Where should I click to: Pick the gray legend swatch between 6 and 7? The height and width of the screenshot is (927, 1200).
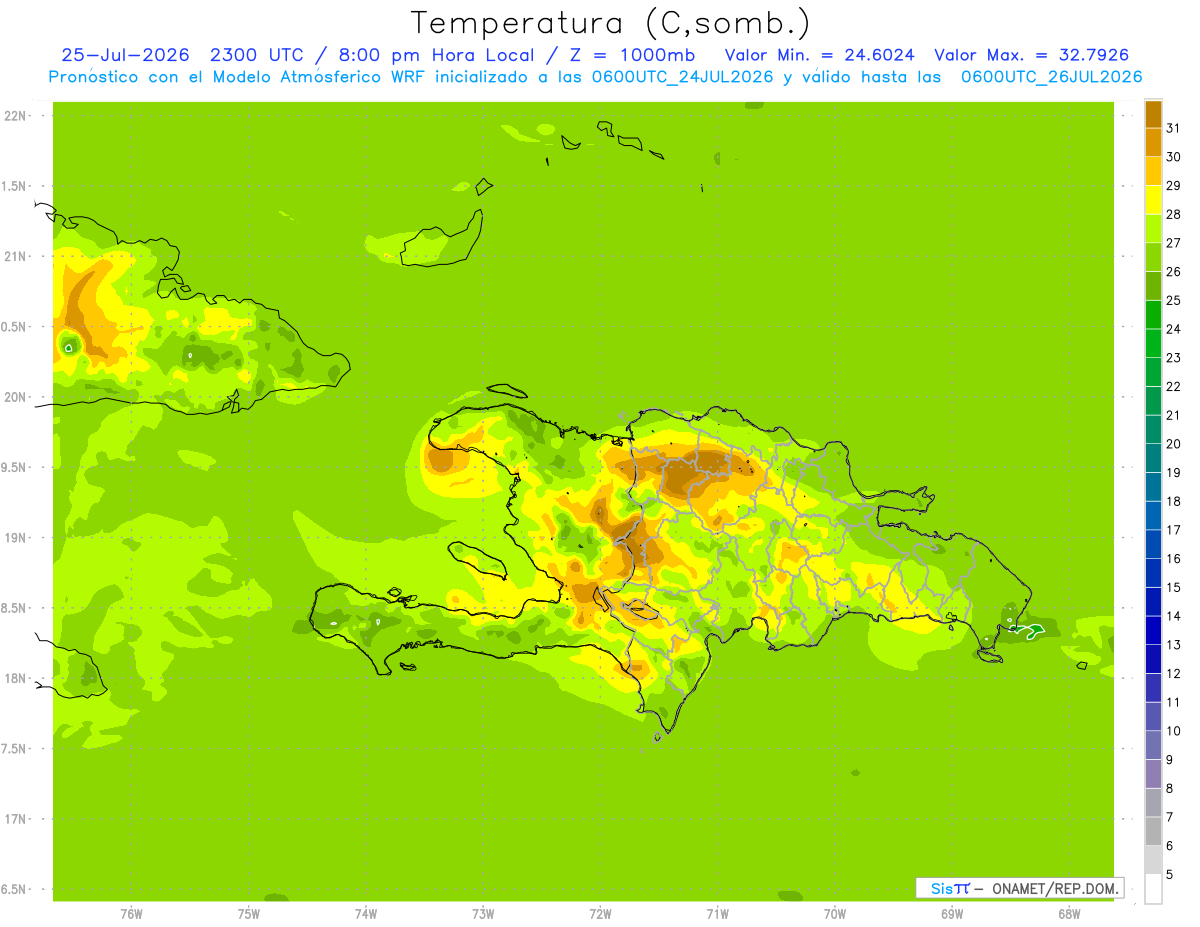click(x=1153, y=831)
